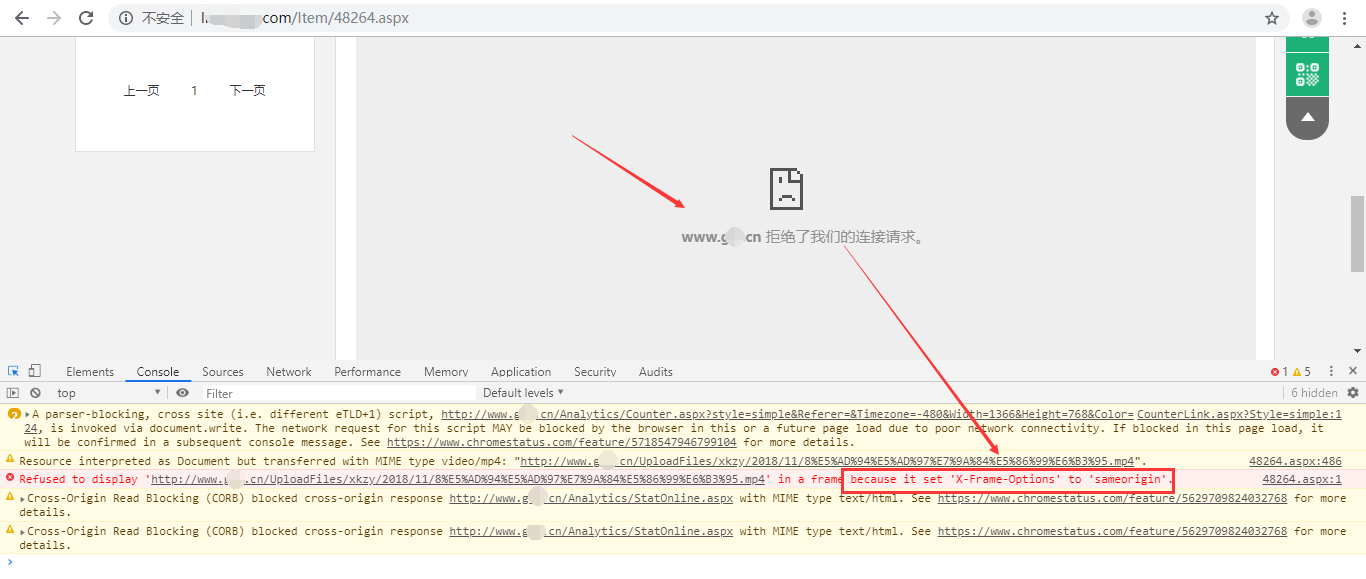Screen dimensions: 1366x579
Task: Click the red error icon beside 'Refused to display'
Action: tap(10, 478)
